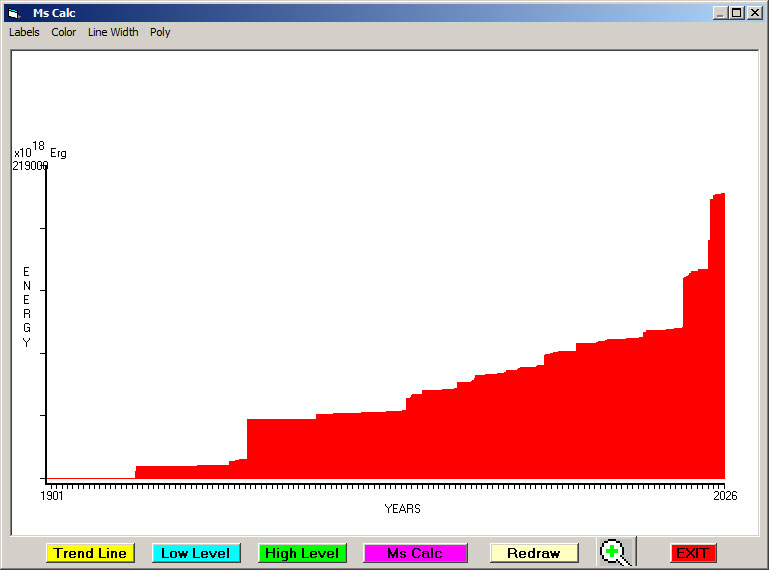This screenshot has width=769, height=570.
Task: Click the 1901 start year label
Action: (52, 495)
